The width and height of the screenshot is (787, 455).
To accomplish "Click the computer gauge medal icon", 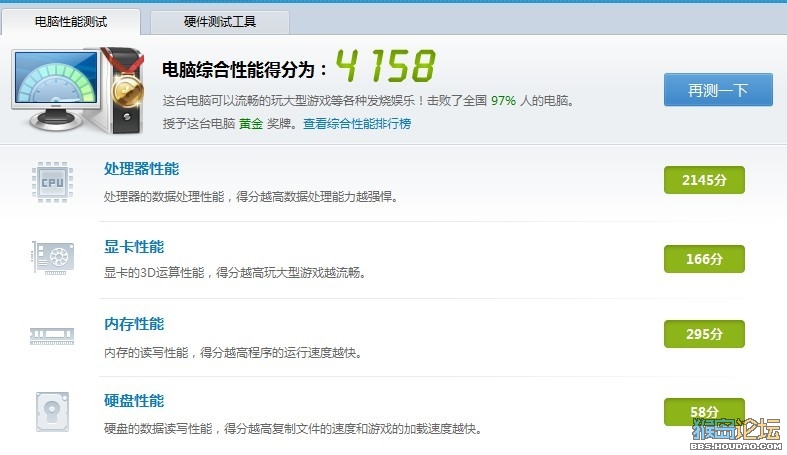I will click(x=78, y=90).
